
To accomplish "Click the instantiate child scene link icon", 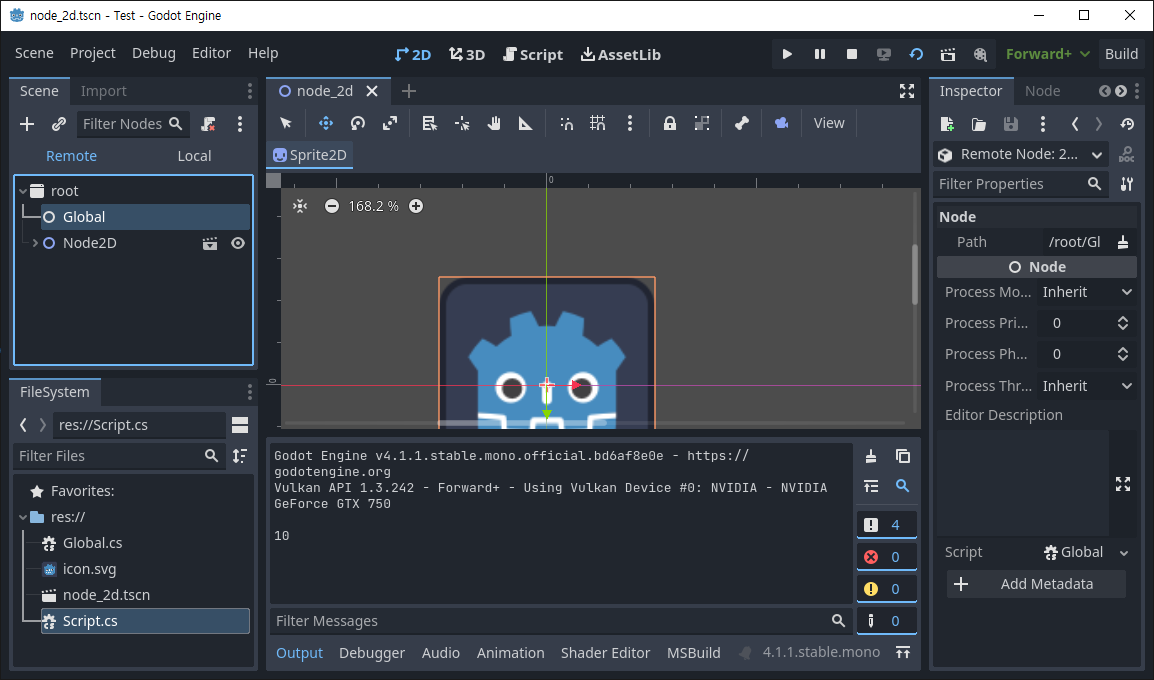I will (59, 124).
